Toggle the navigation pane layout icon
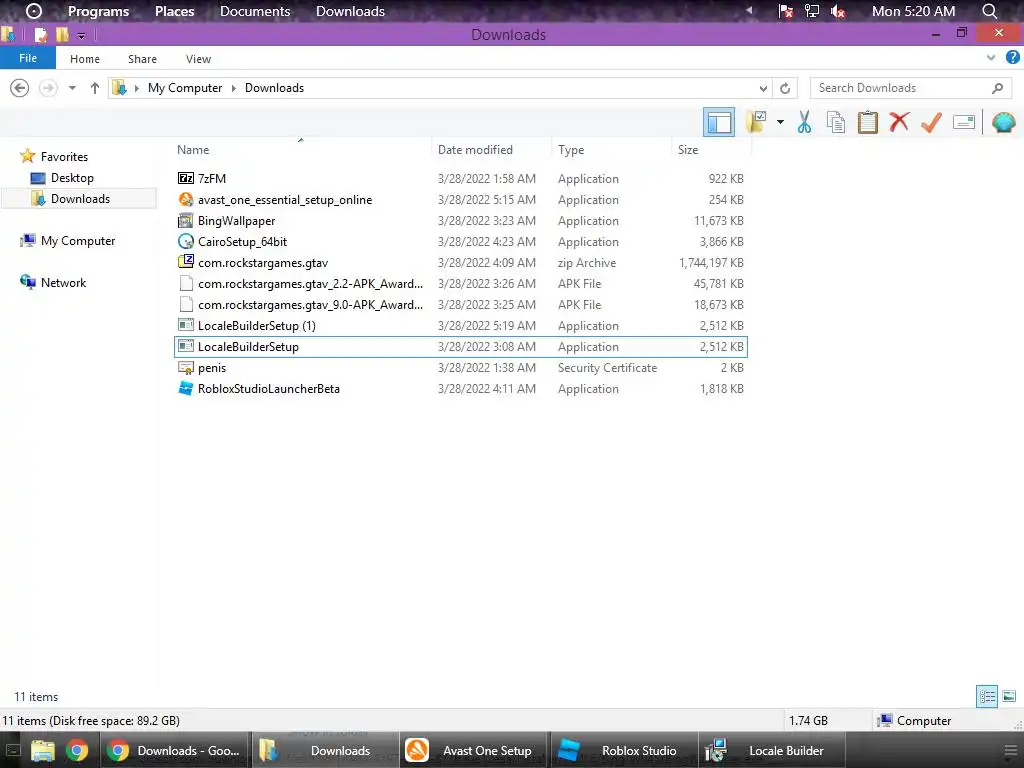 point(718,122)
